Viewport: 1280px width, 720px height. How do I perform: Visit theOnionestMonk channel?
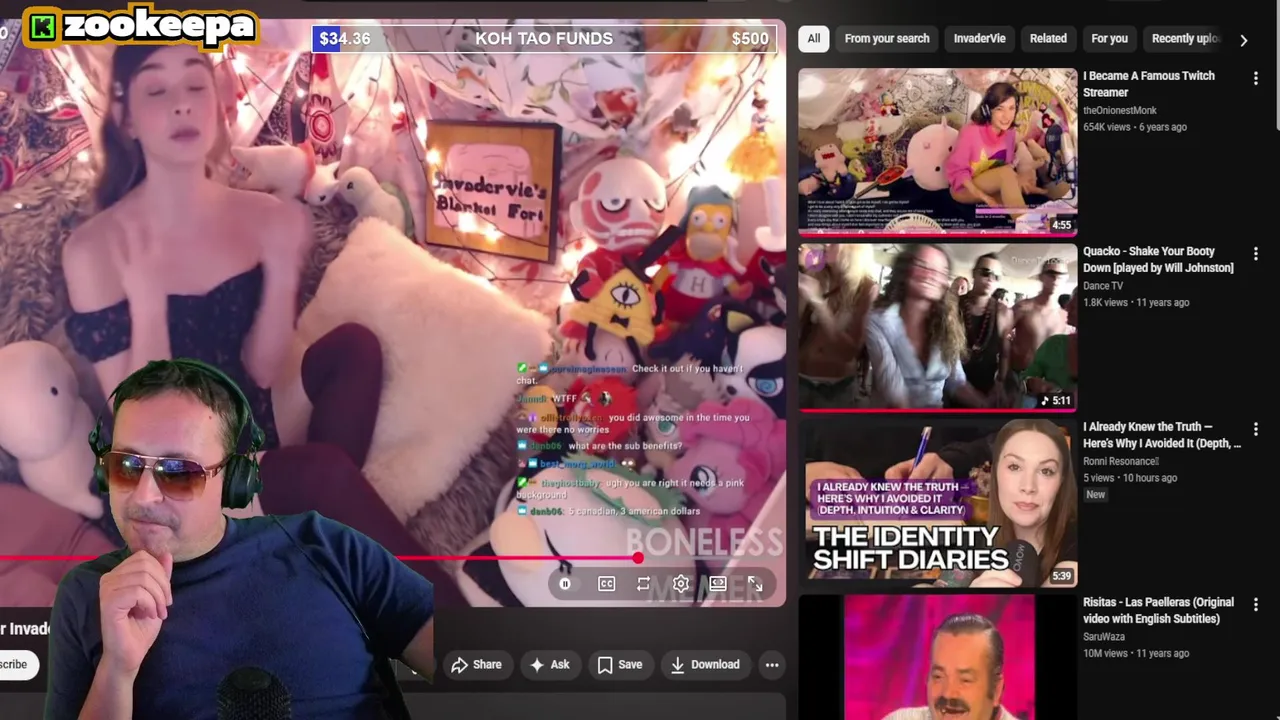coord(1120,110)
